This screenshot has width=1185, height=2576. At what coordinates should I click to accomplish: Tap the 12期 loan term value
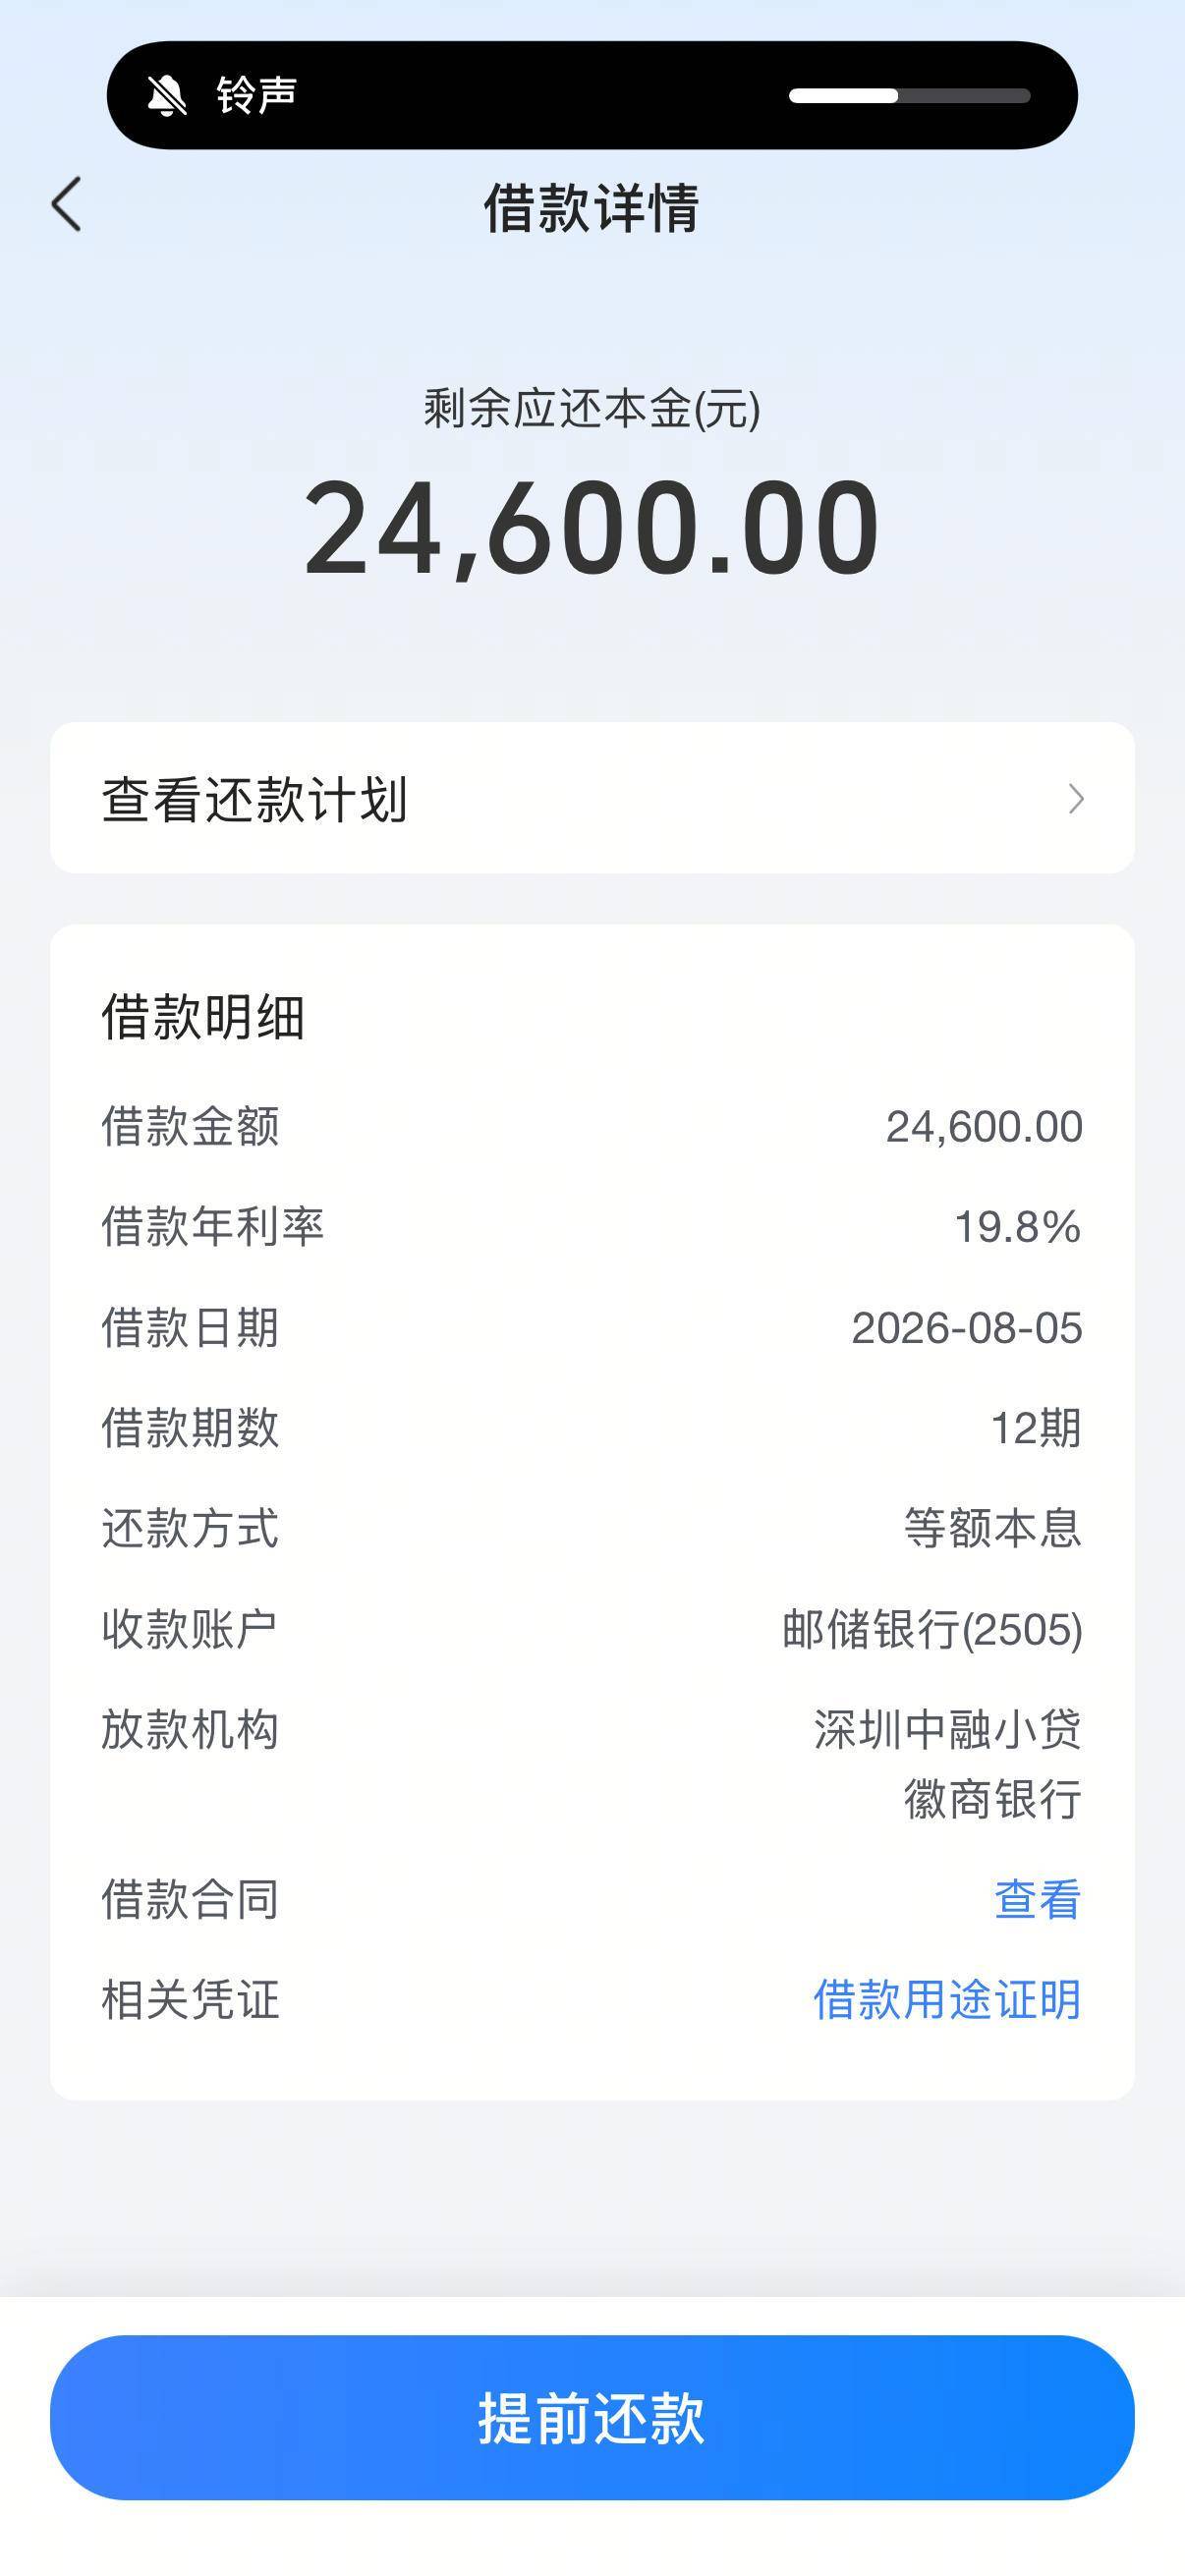click(x=1036, y=1428)
